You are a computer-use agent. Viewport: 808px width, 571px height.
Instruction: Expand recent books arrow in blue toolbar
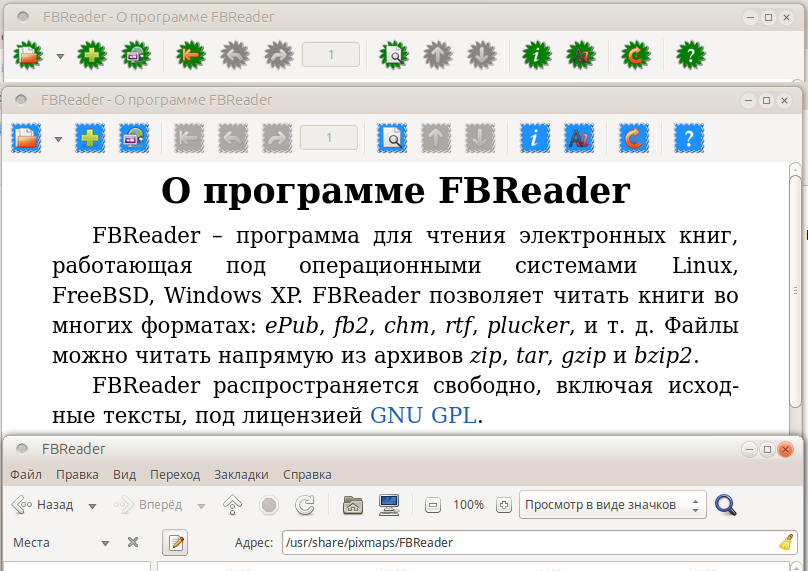coord(58,139)
